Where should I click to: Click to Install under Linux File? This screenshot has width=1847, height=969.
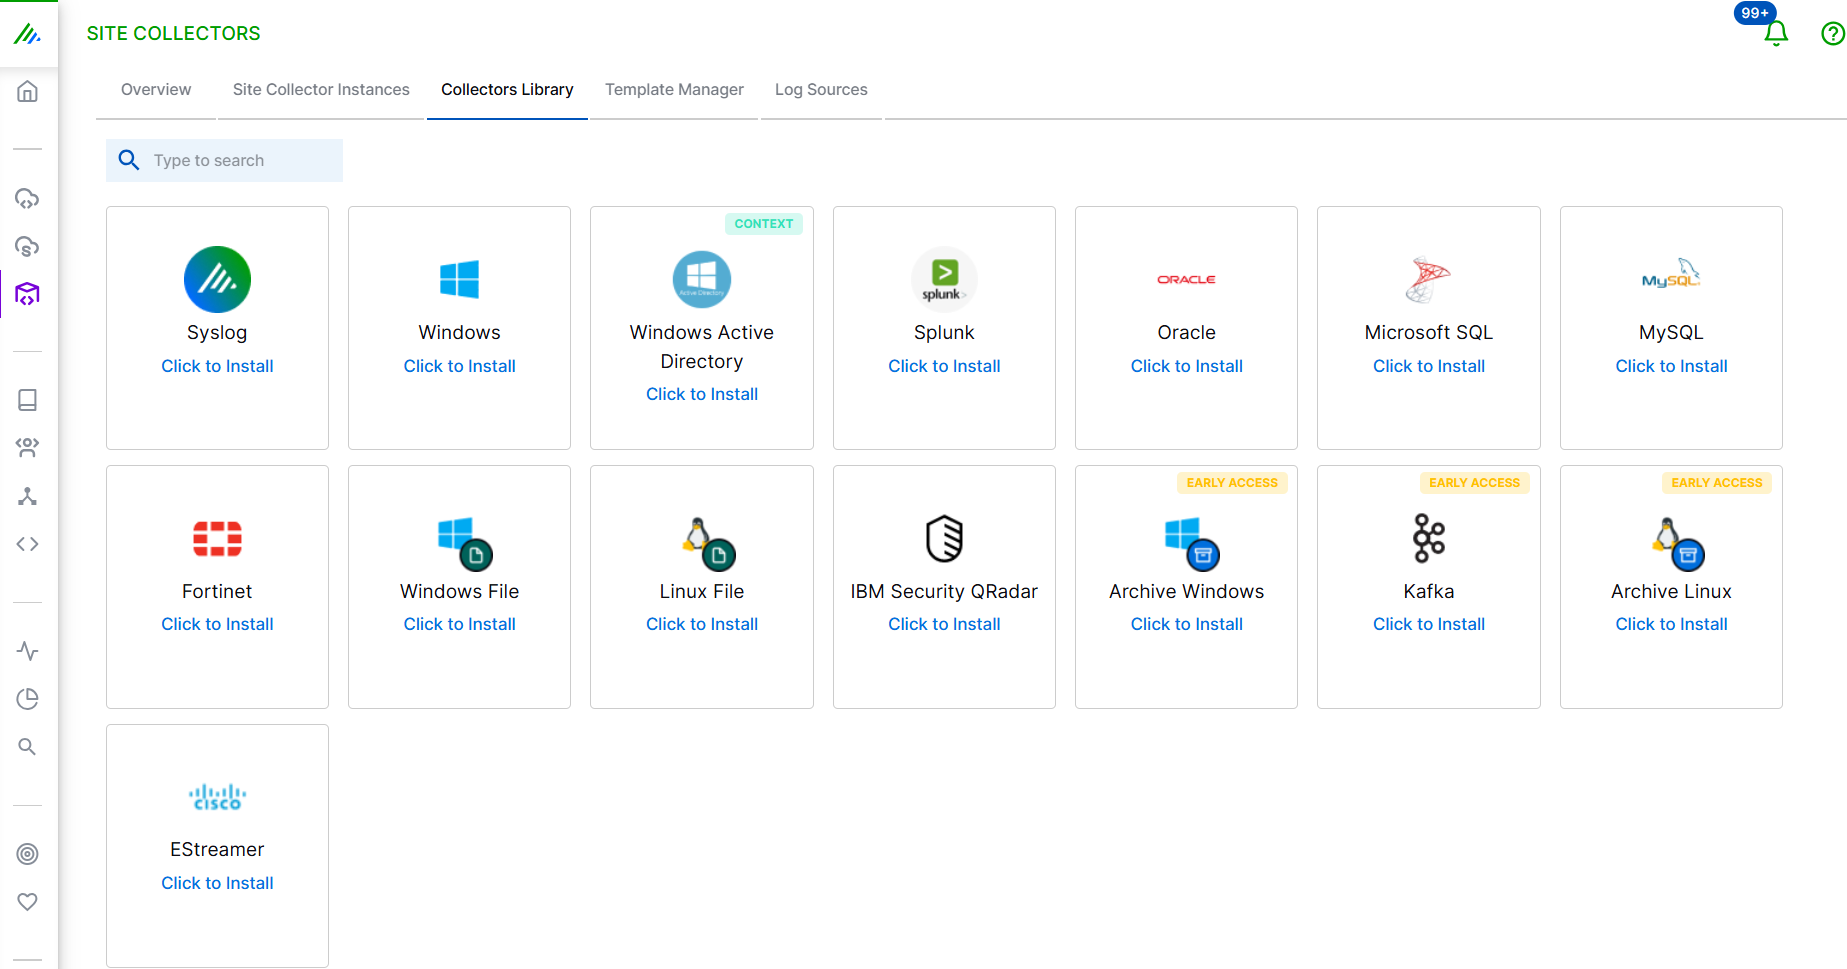tap(702, 624)
